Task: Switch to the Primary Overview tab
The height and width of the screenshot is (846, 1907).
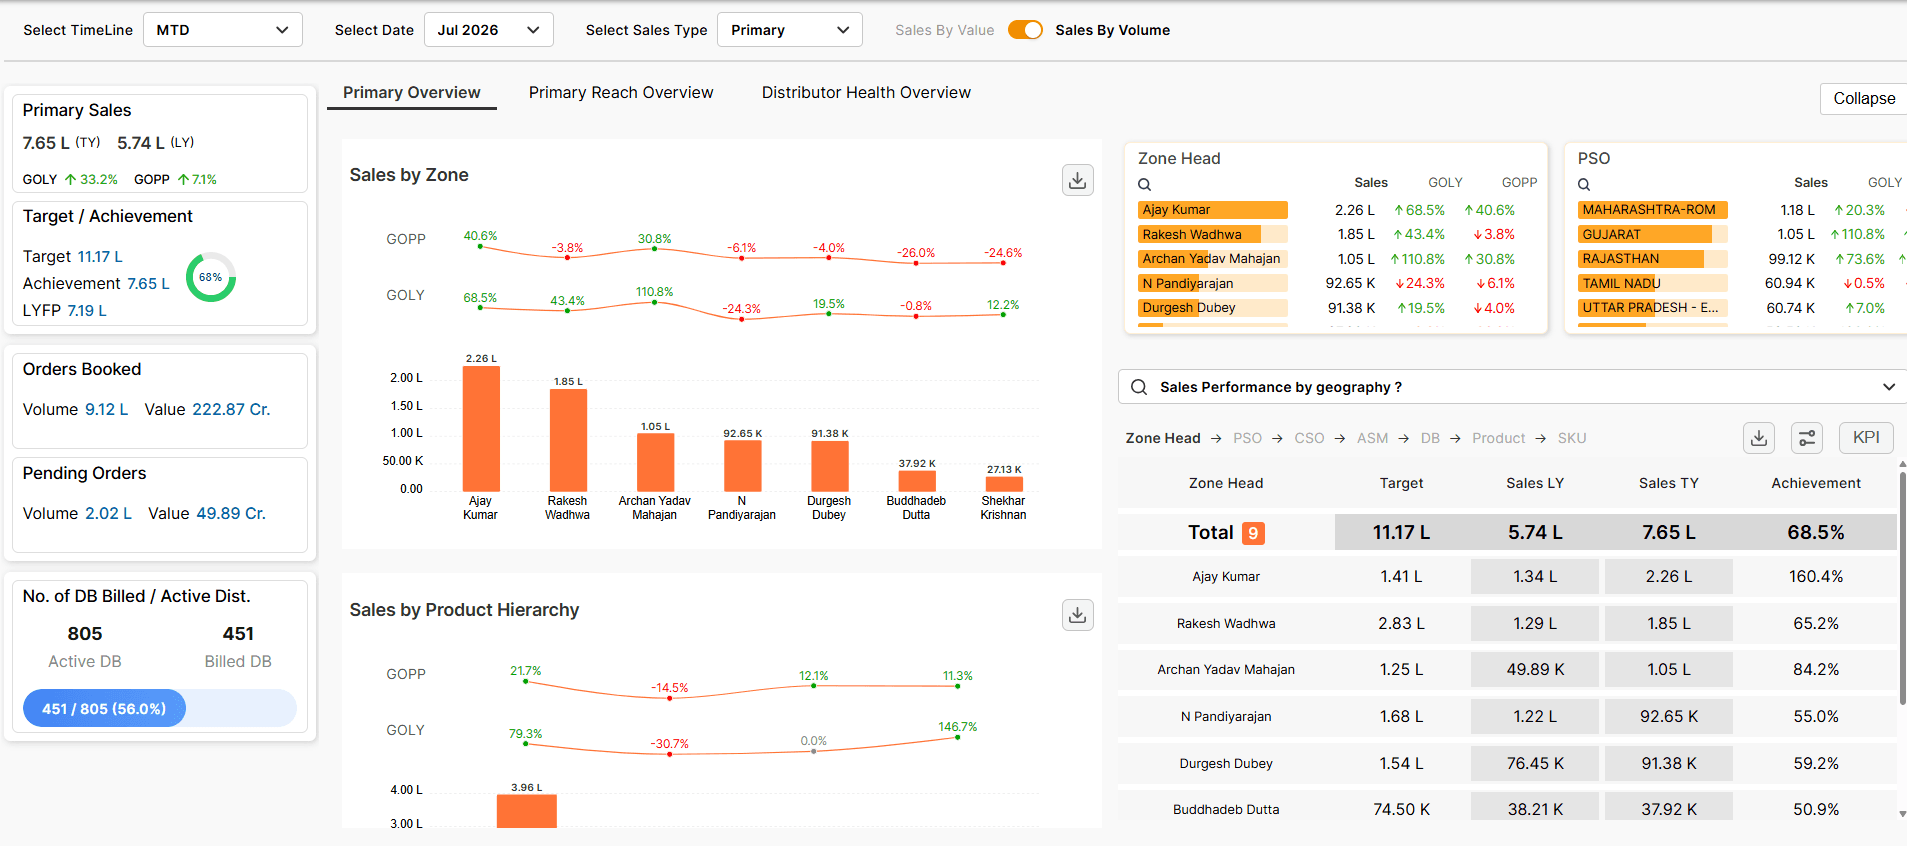Action: point(412,93)
